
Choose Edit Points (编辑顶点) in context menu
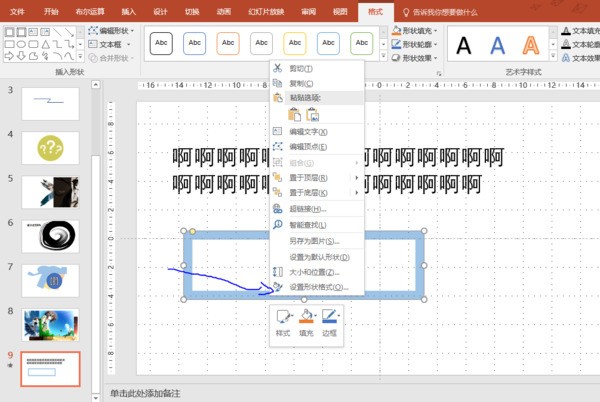tap(308, 147)
